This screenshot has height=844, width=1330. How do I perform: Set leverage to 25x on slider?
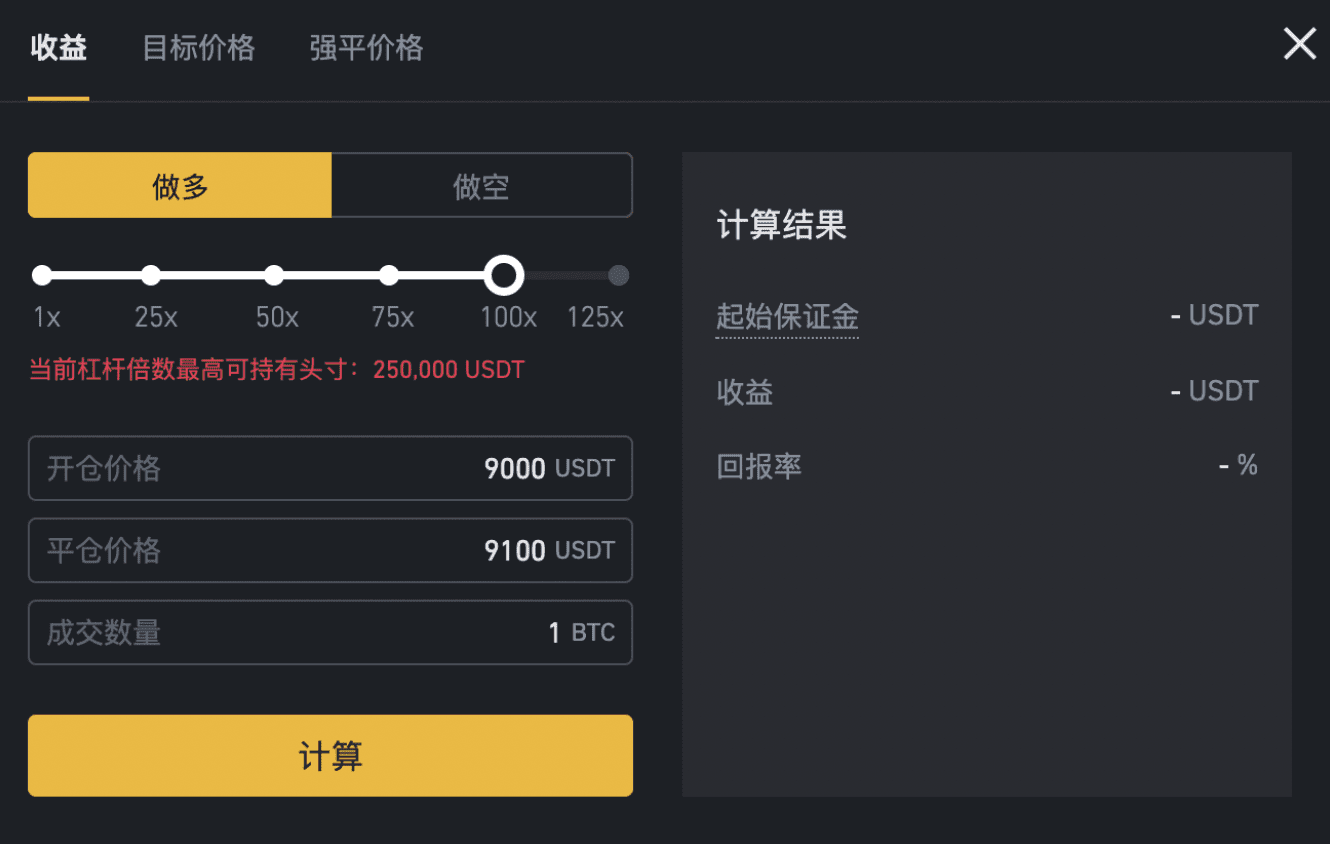tap(152, 275)
